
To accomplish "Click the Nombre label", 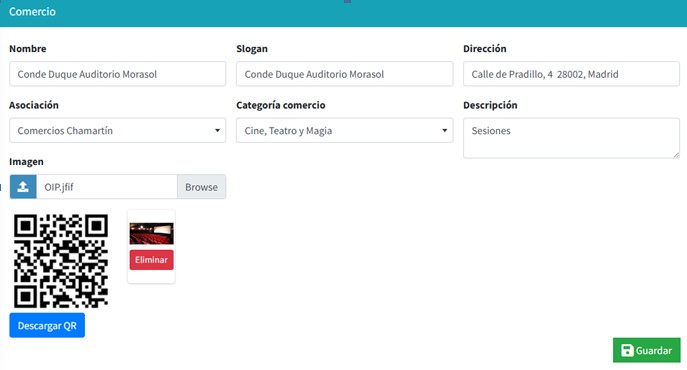I will click(x=28, y=49).
